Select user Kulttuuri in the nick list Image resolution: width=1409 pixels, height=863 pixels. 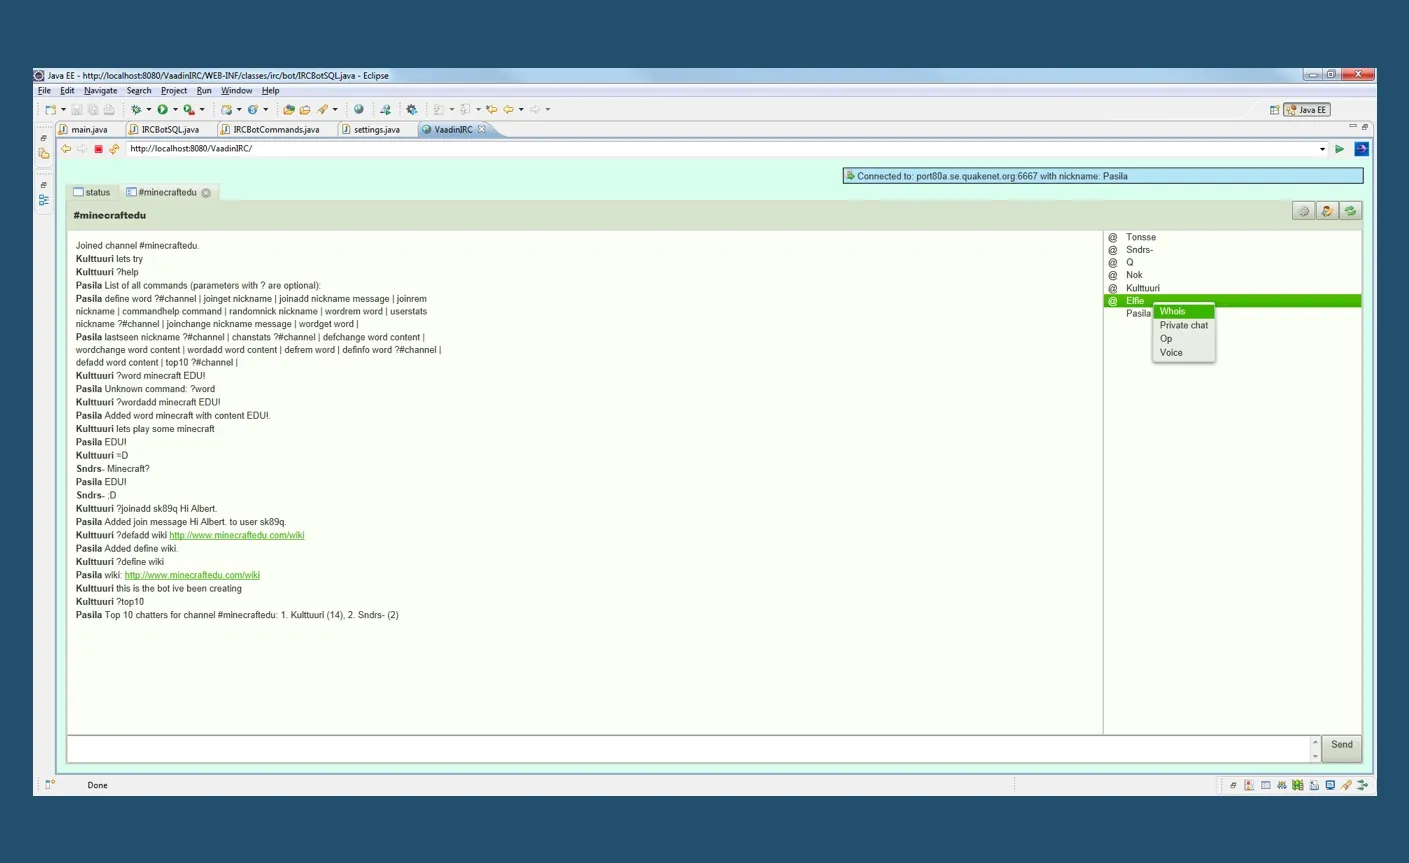pyautogui.click(x=1143, y=288)
